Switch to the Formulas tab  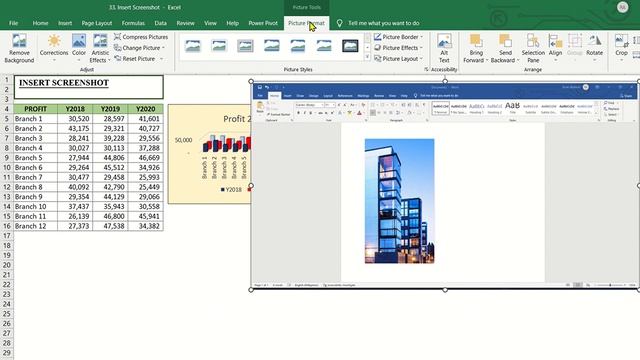tap(133, 23)
